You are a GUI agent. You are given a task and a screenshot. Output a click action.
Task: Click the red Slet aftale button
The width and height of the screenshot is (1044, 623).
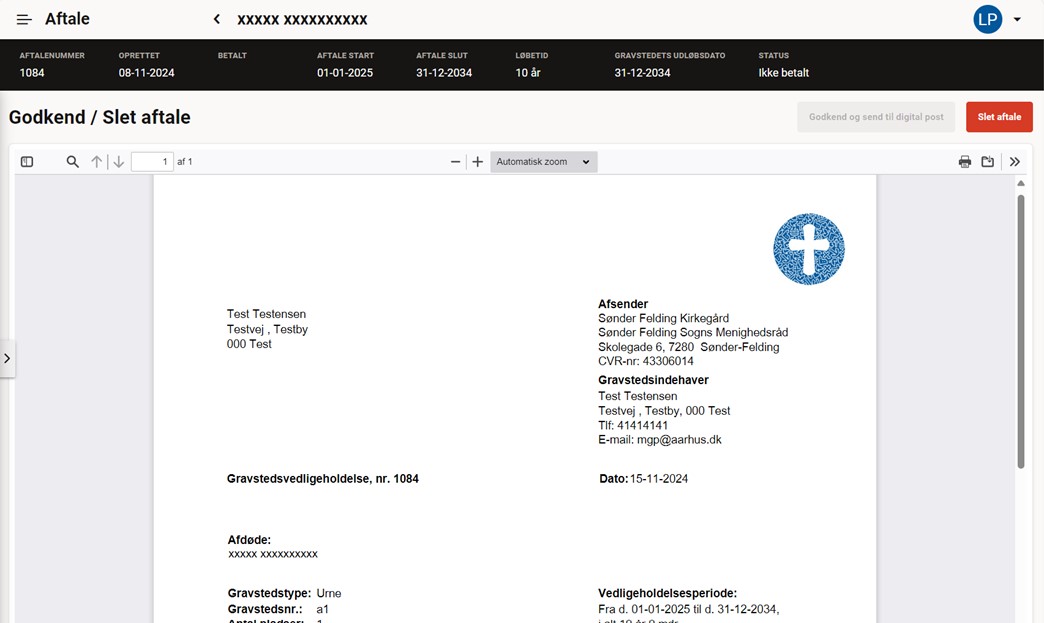click(999, 117)
